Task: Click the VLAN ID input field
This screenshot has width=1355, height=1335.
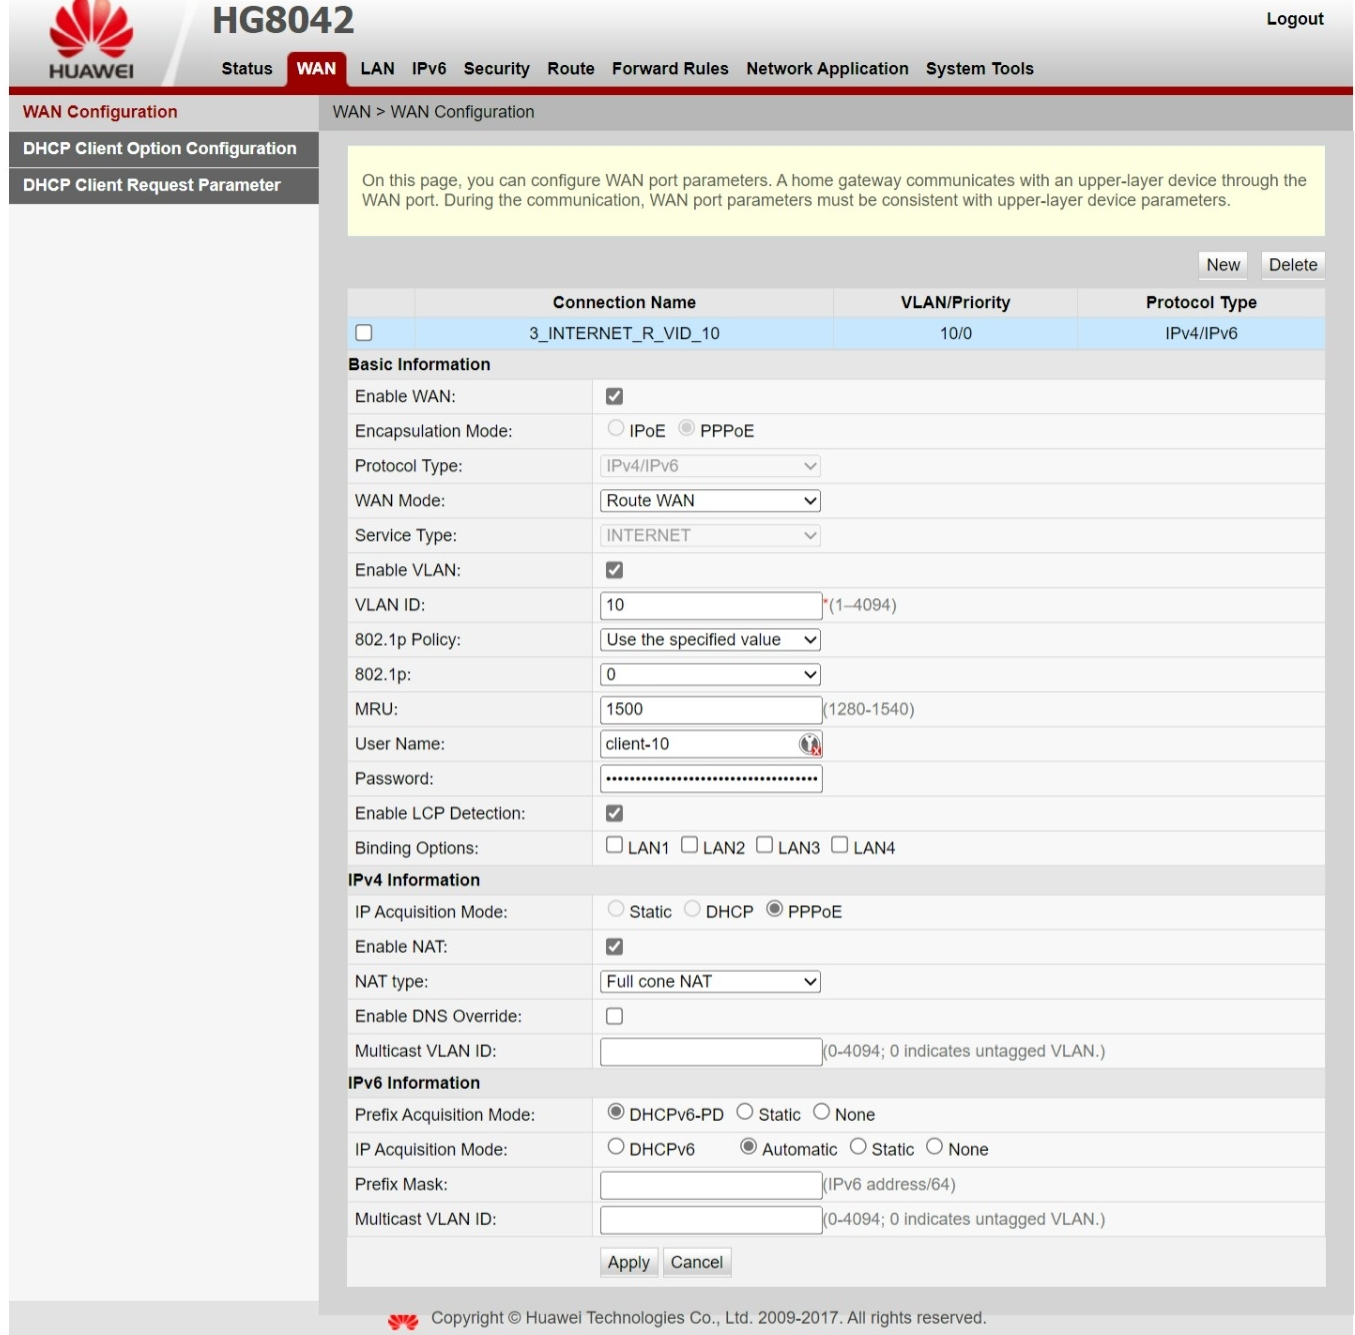Action: (710, 605)
